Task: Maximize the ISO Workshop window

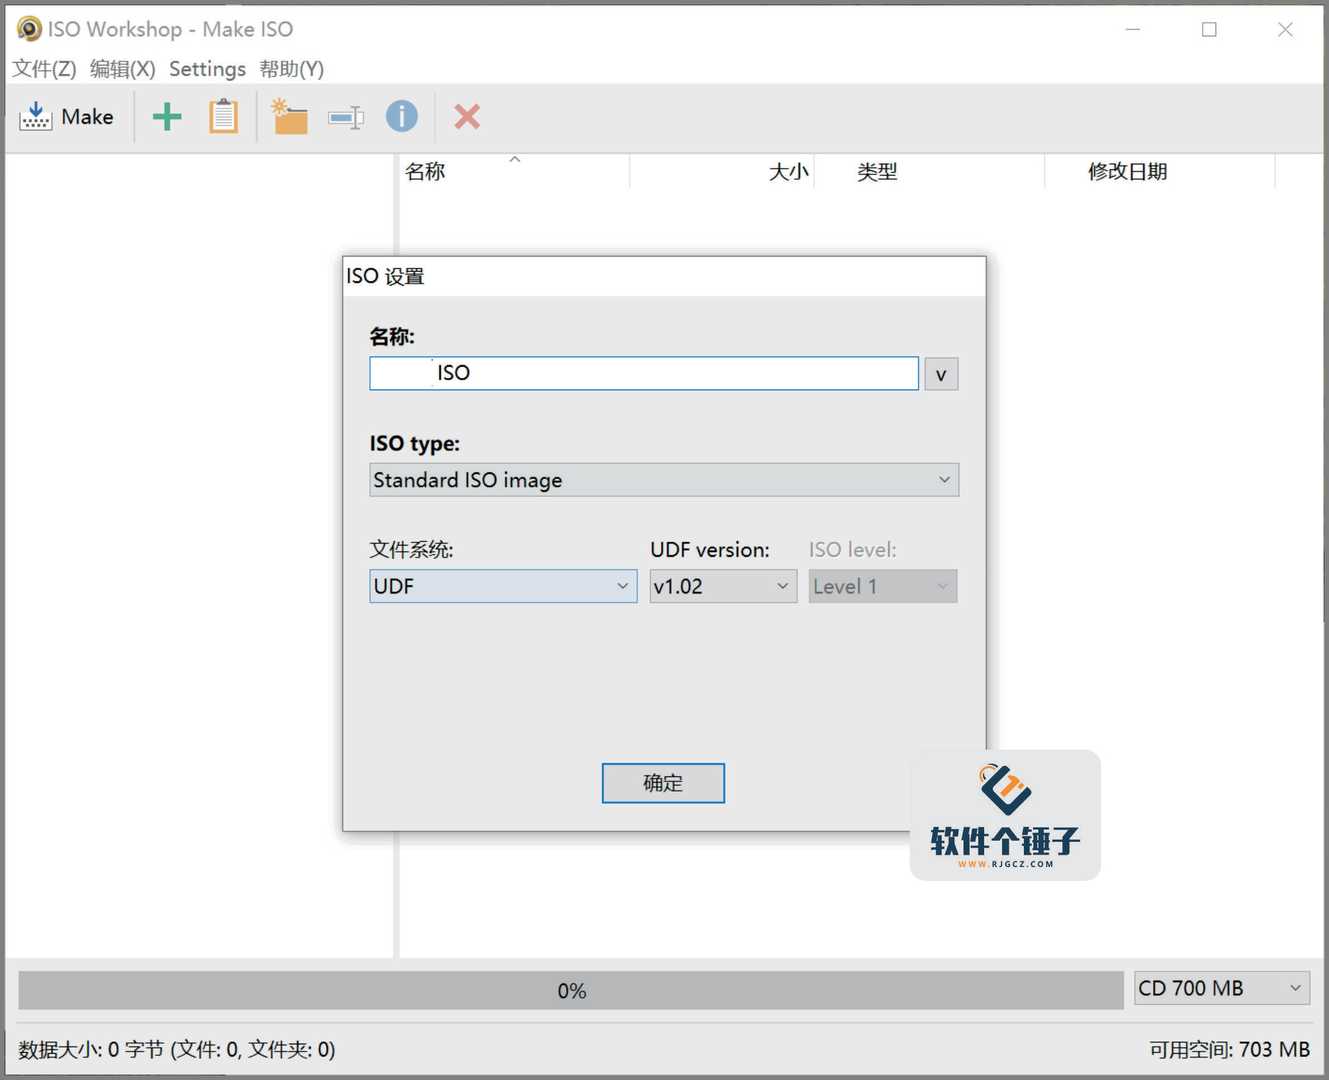Action: click(1209, 29)
